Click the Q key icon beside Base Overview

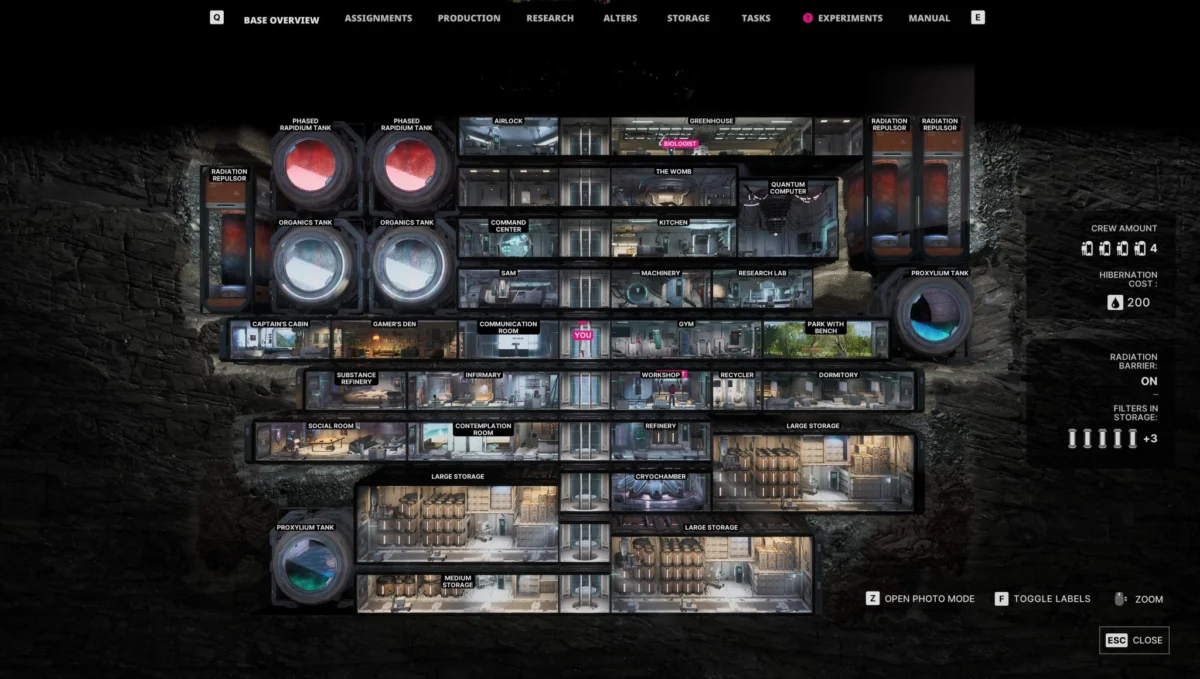[217, 17]
